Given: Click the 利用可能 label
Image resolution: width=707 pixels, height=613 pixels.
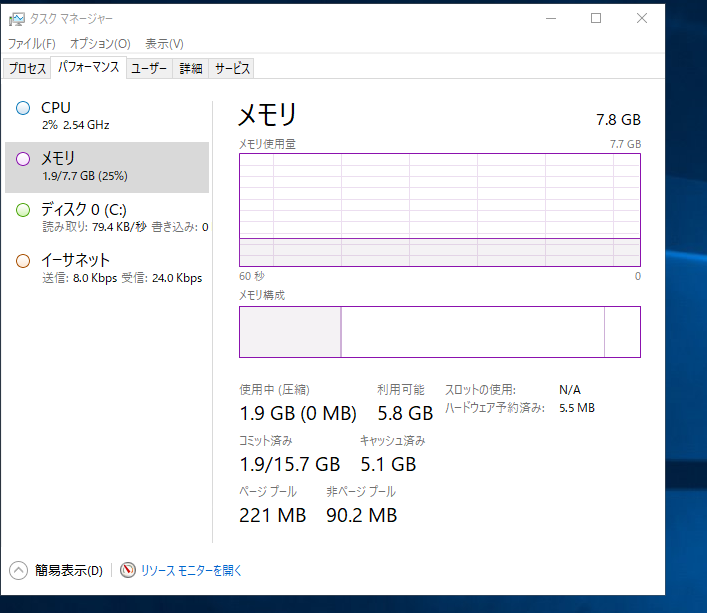Looking at the screenshot, I should [x=401, y=389].
